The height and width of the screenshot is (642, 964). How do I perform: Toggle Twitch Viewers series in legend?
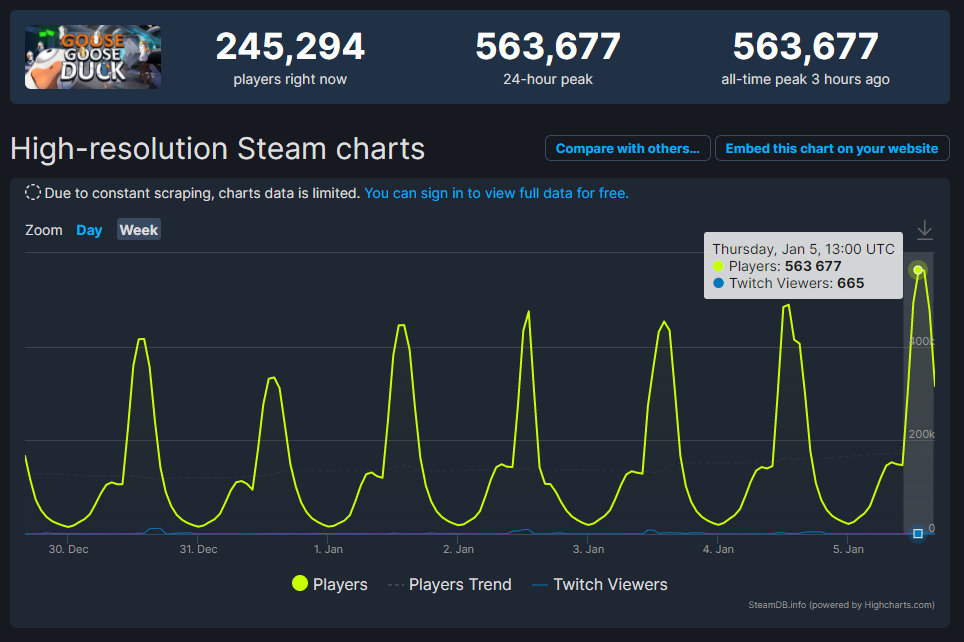[x=599, y=584]
